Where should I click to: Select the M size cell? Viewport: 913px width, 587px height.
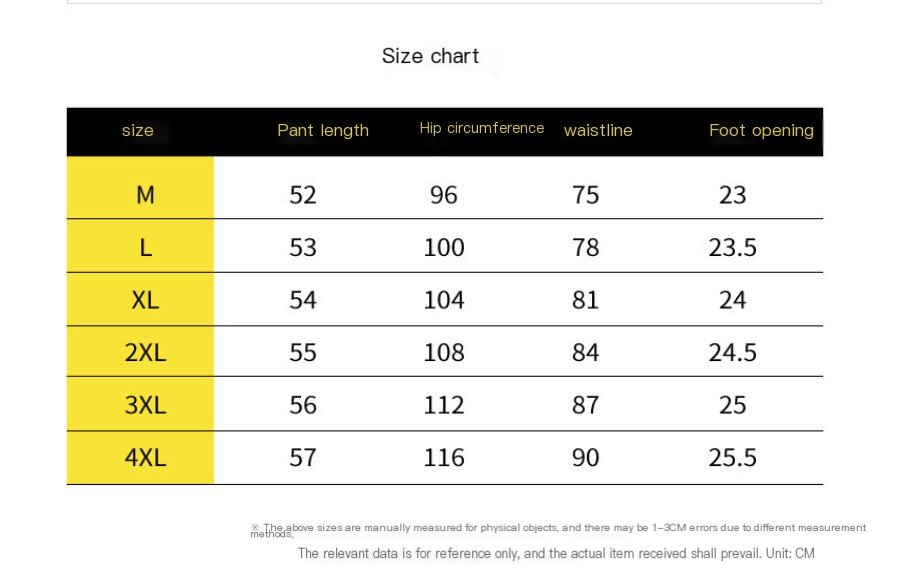(x=140, y=188)
